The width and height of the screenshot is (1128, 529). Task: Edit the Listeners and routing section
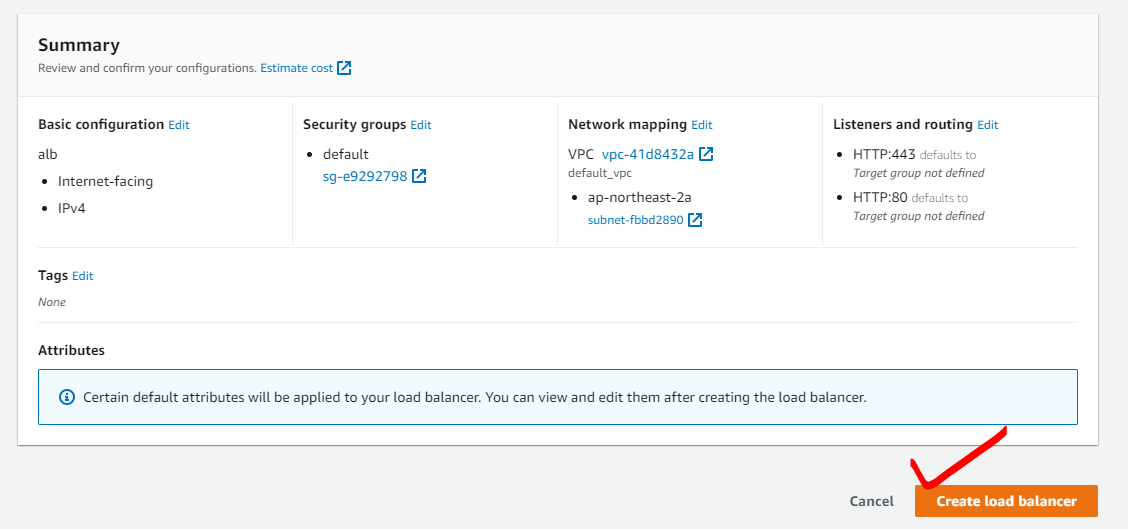coord(988,125)
